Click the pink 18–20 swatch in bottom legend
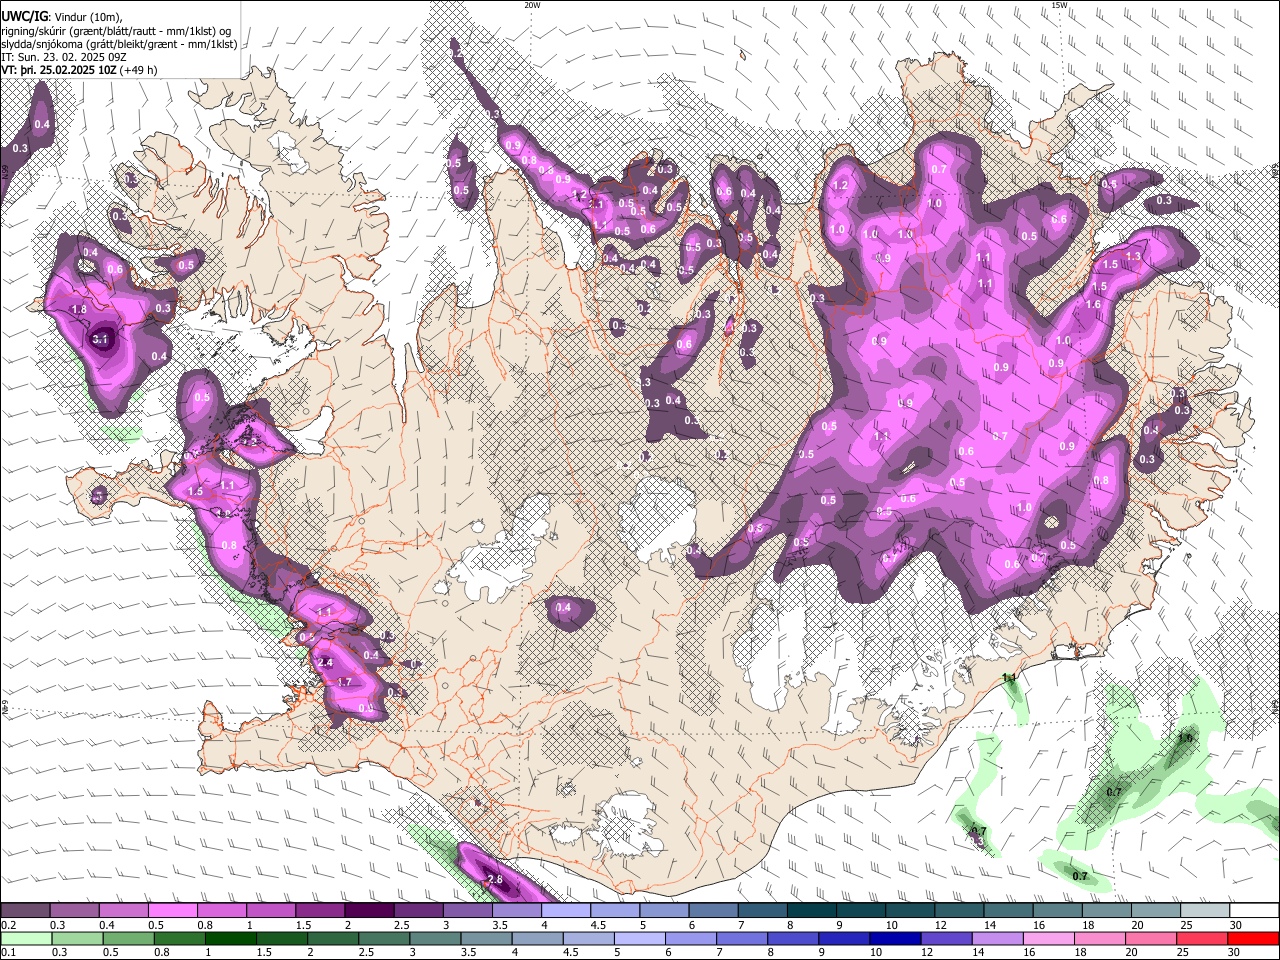1280x960 pixels. click(x=1099, y=938)
